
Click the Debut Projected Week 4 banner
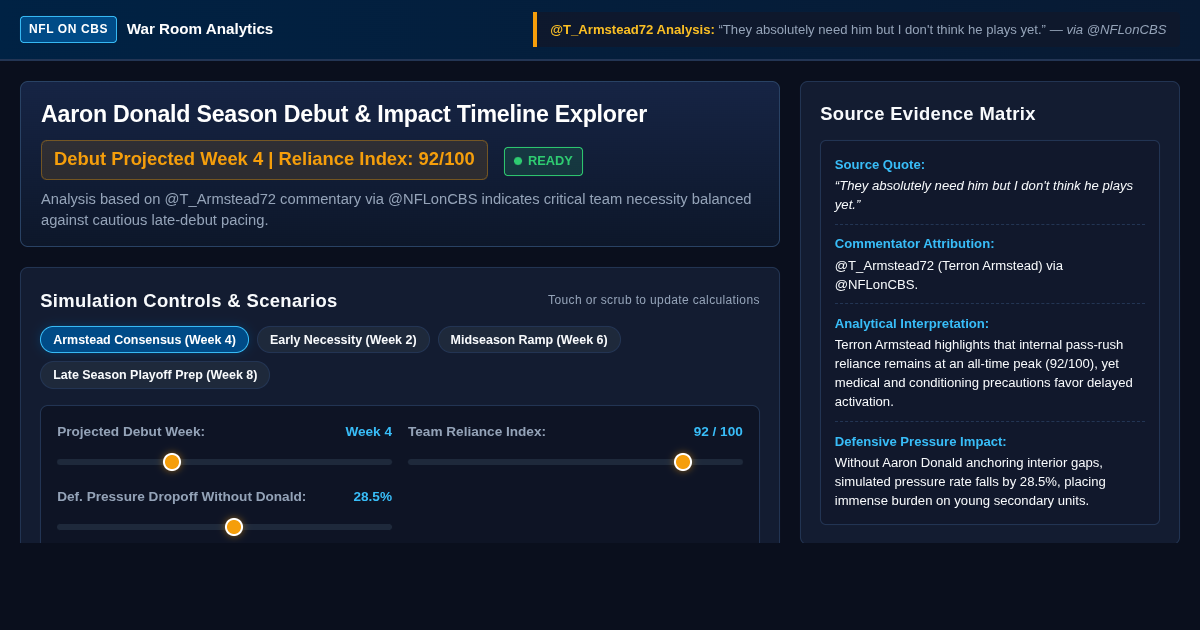pos(264,160)
